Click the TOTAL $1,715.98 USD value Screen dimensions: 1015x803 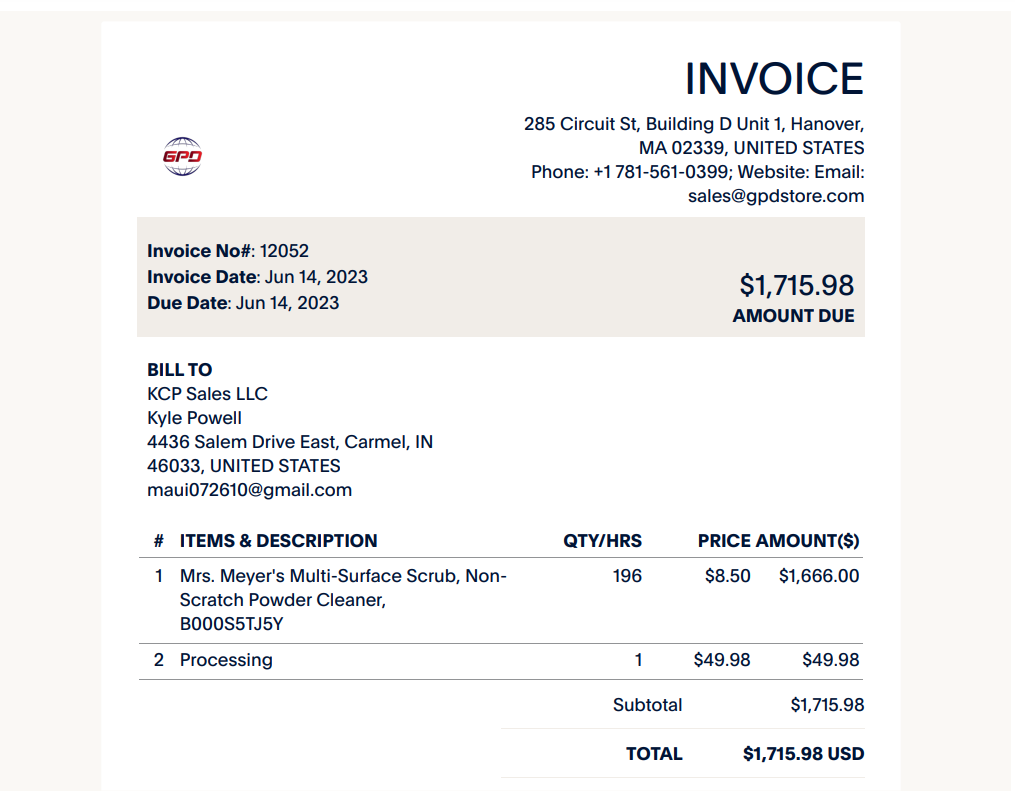[803, 754]
